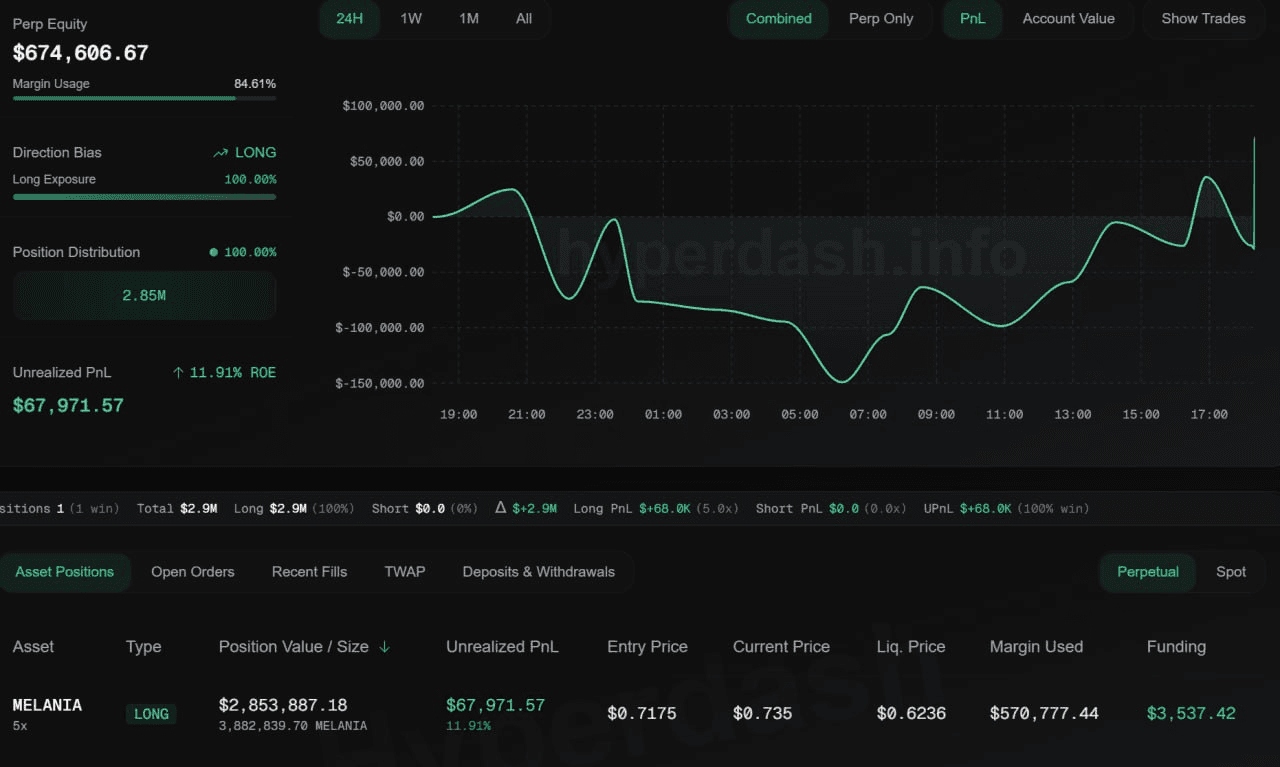
Task: Click the Liq. Price column header
Action: [911, 647]
